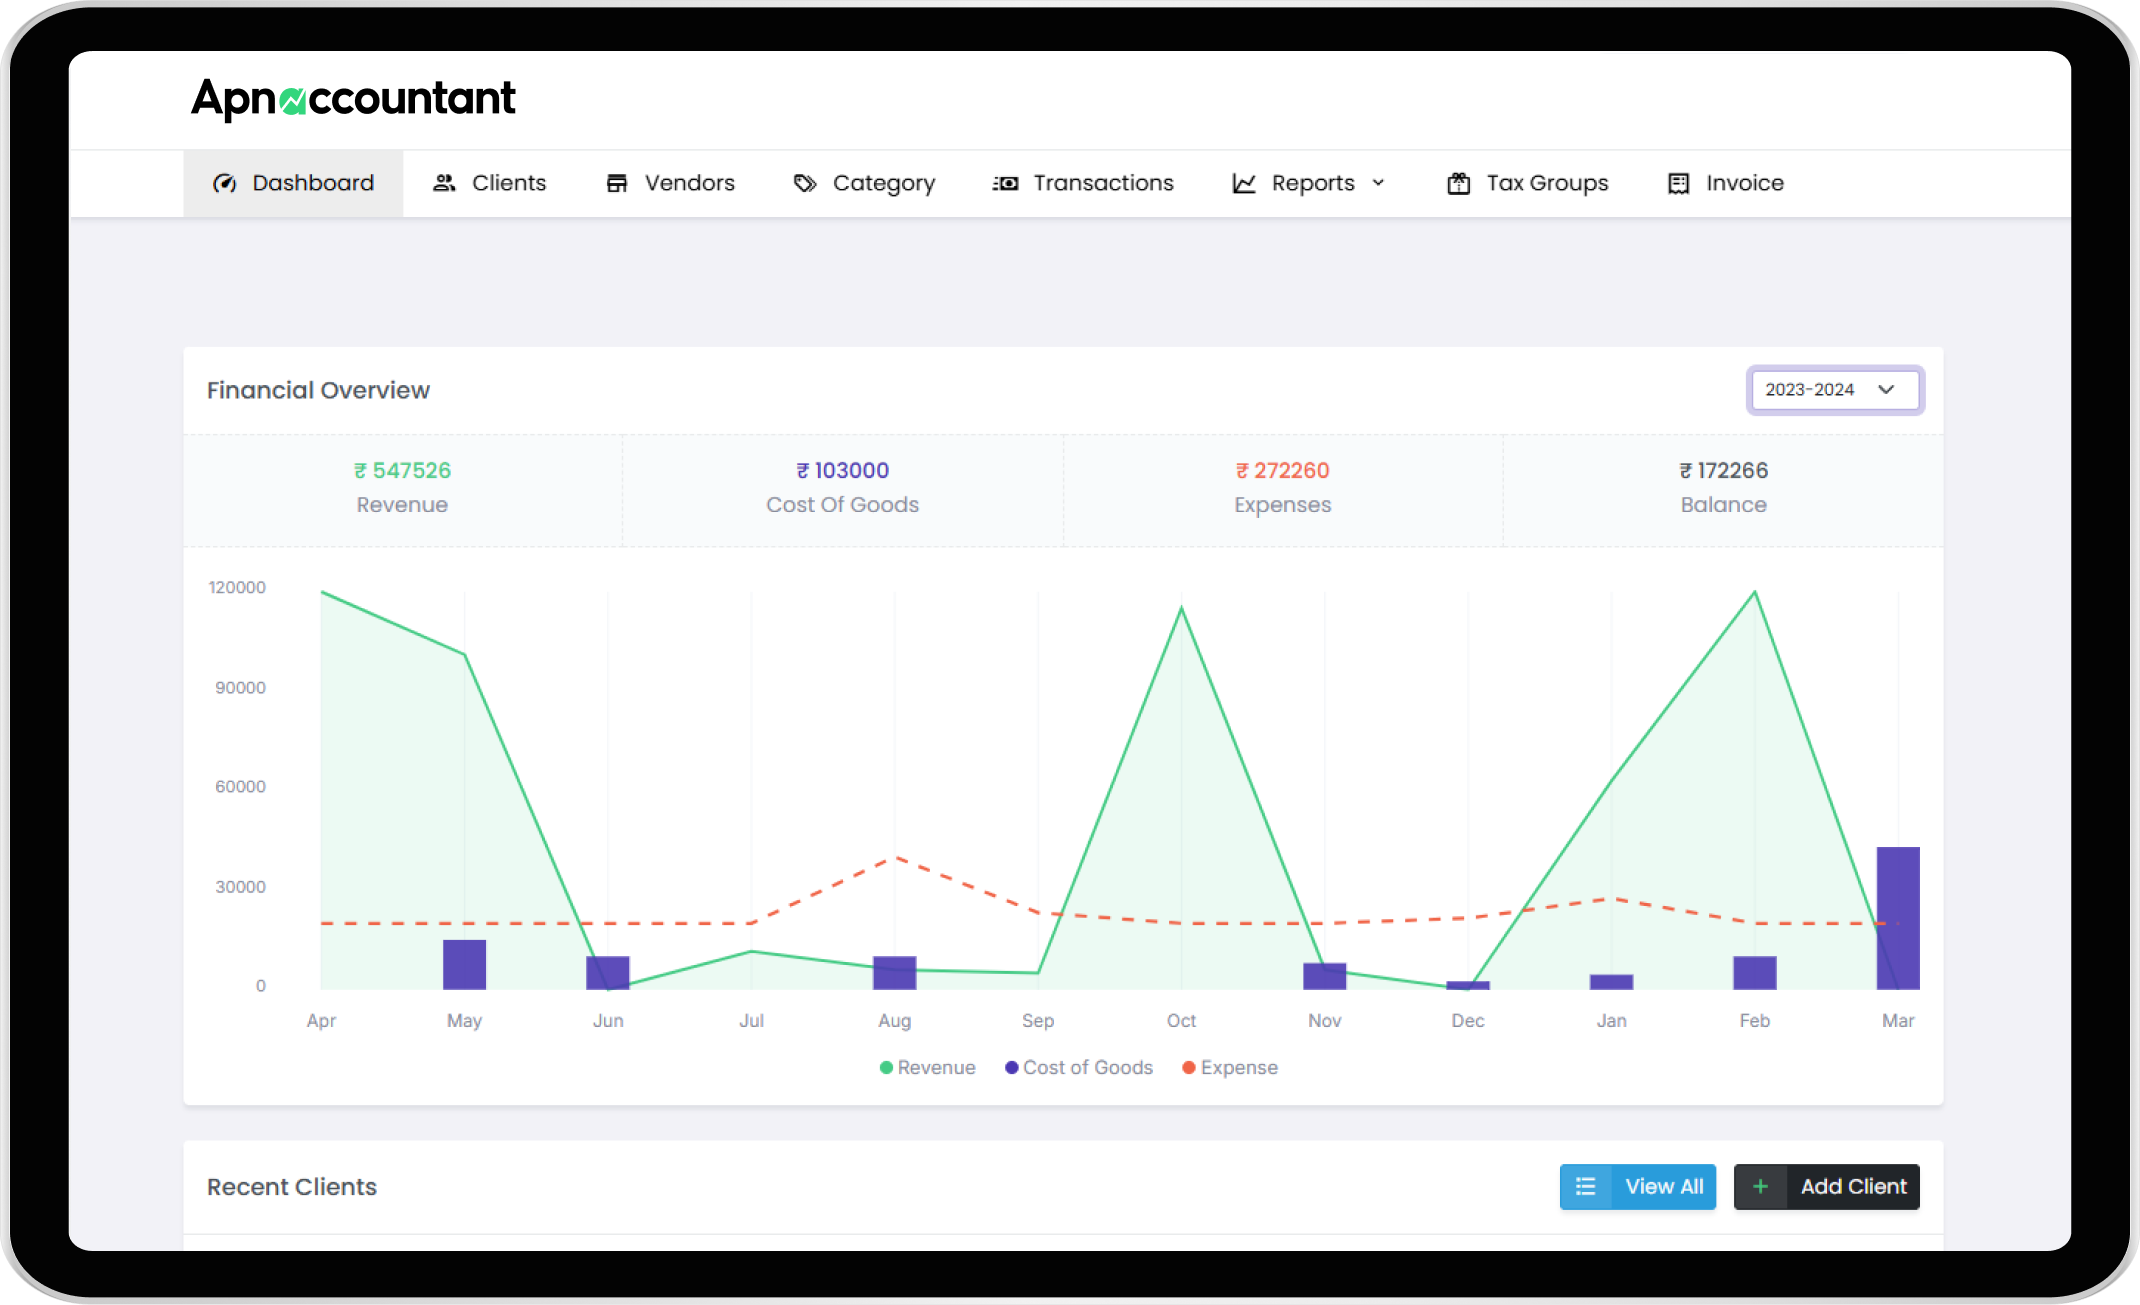The width and height of the screenshot is (2140, 1305).
Task: Click the list icon on View All
Action: pyautogui.click(x=1586, y=1187)
